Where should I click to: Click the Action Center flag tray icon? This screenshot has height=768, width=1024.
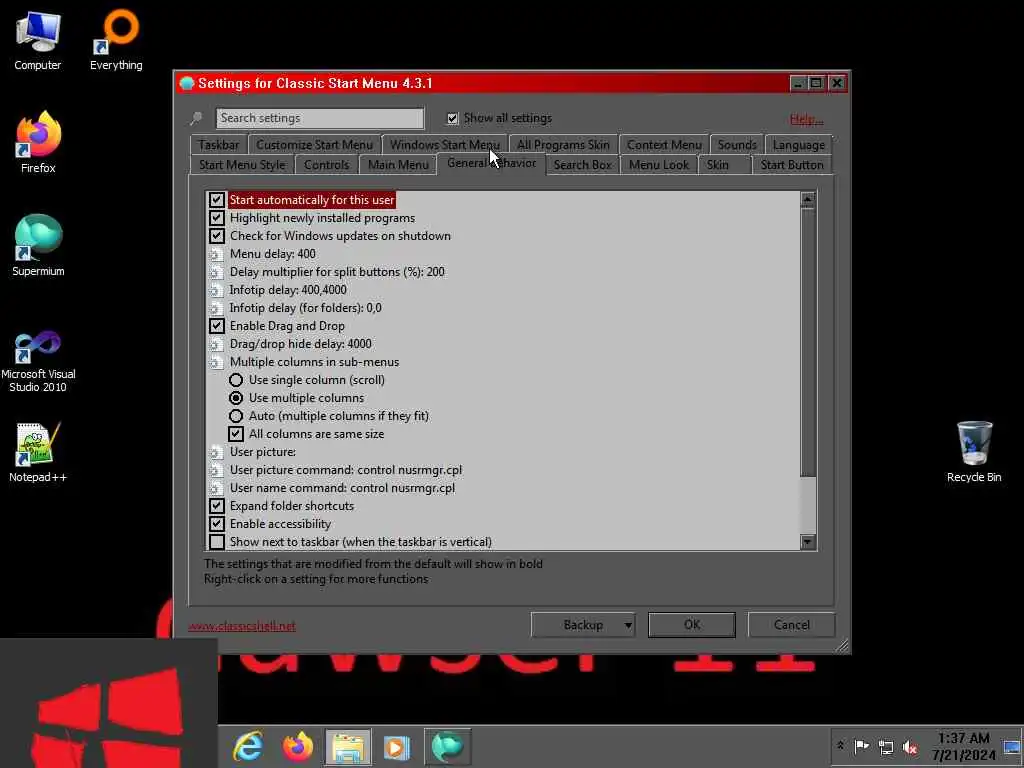[x=861, y=746]
